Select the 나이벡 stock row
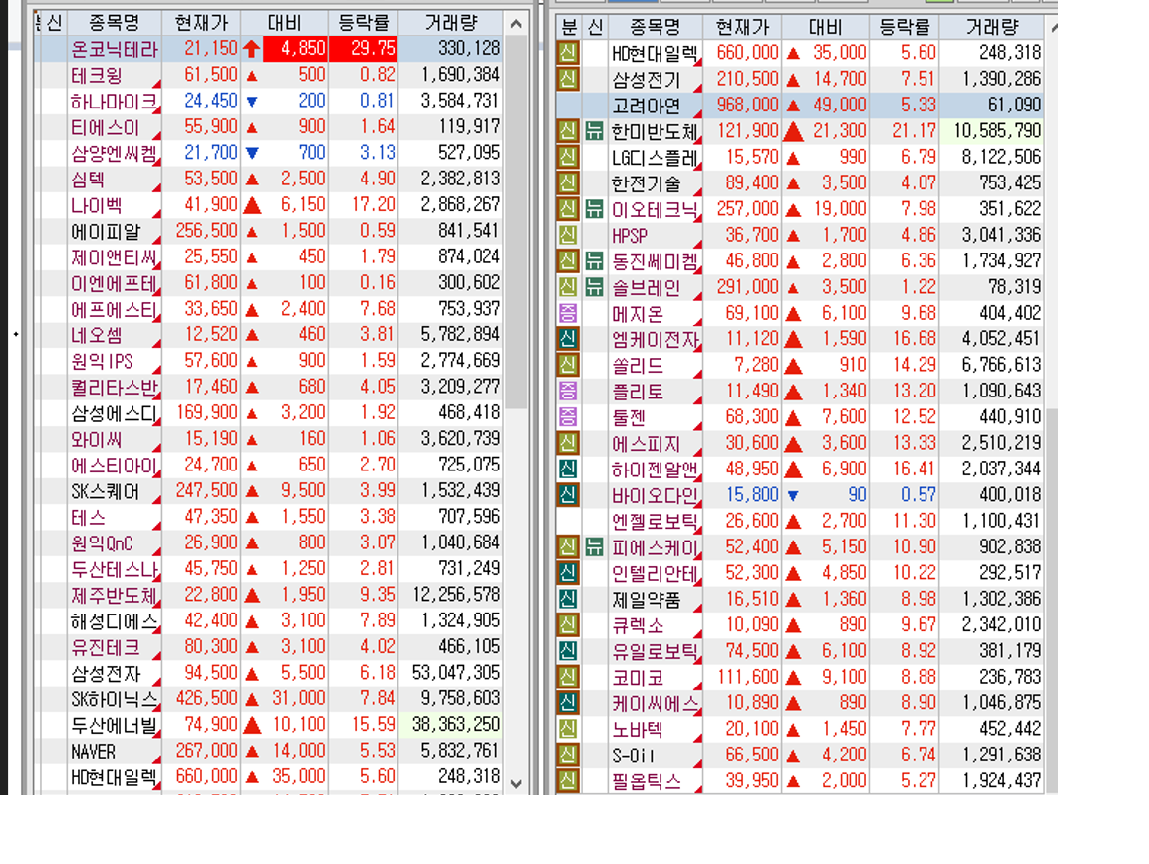This screenshot has width=1149, height=864. (x=268, y=205)
